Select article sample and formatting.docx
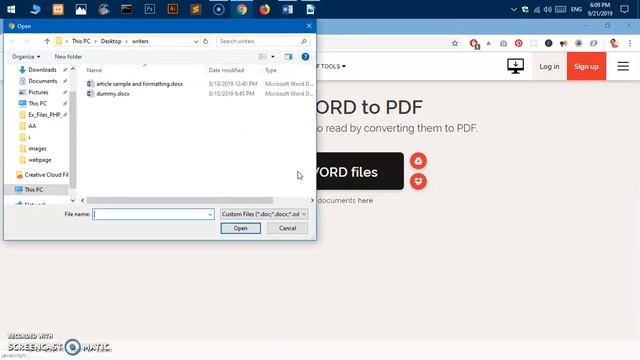Viewport: 640px width, 360px height. pyautogui.click(x=140, y=84)
